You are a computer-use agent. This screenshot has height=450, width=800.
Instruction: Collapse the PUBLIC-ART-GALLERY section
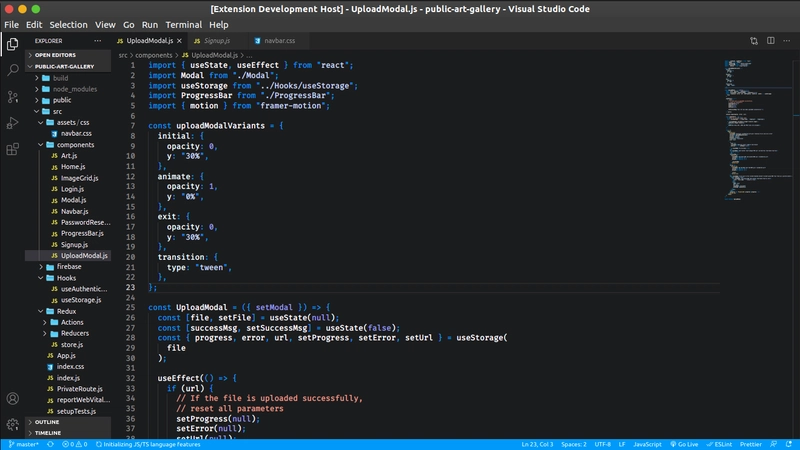pos(68,66)
